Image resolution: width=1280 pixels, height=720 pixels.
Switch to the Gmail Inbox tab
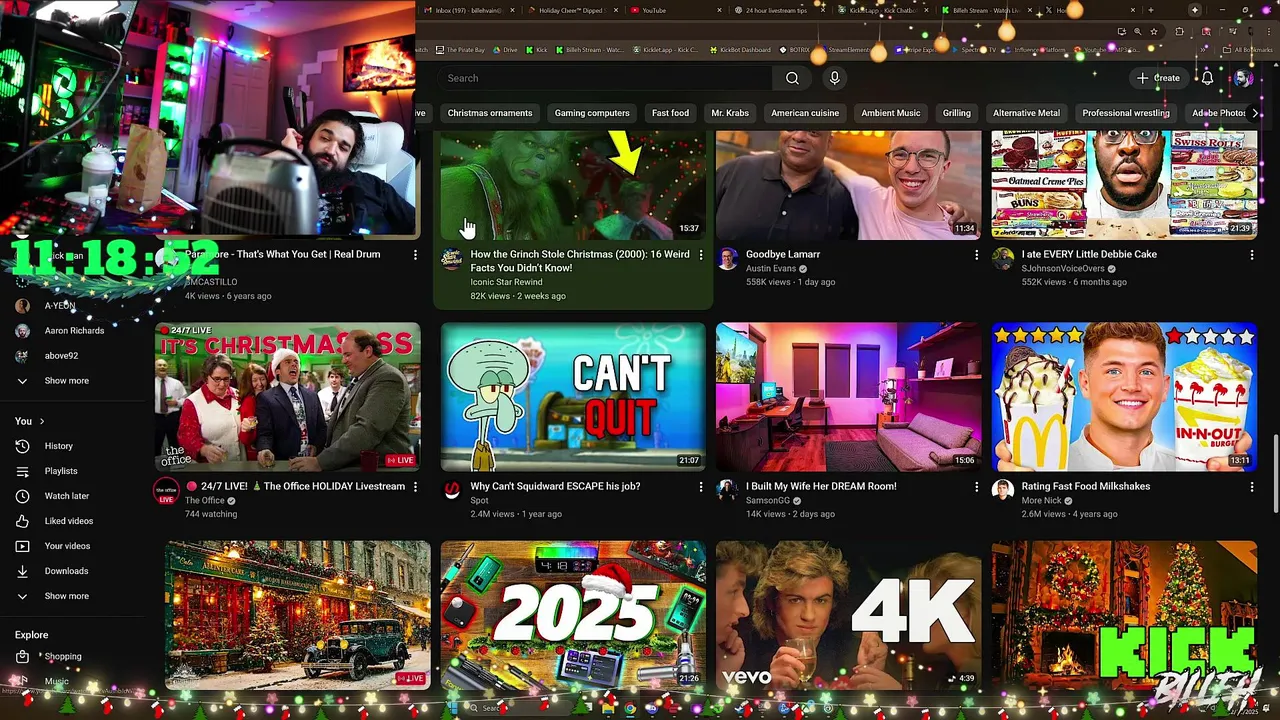[x=468, y=10]
